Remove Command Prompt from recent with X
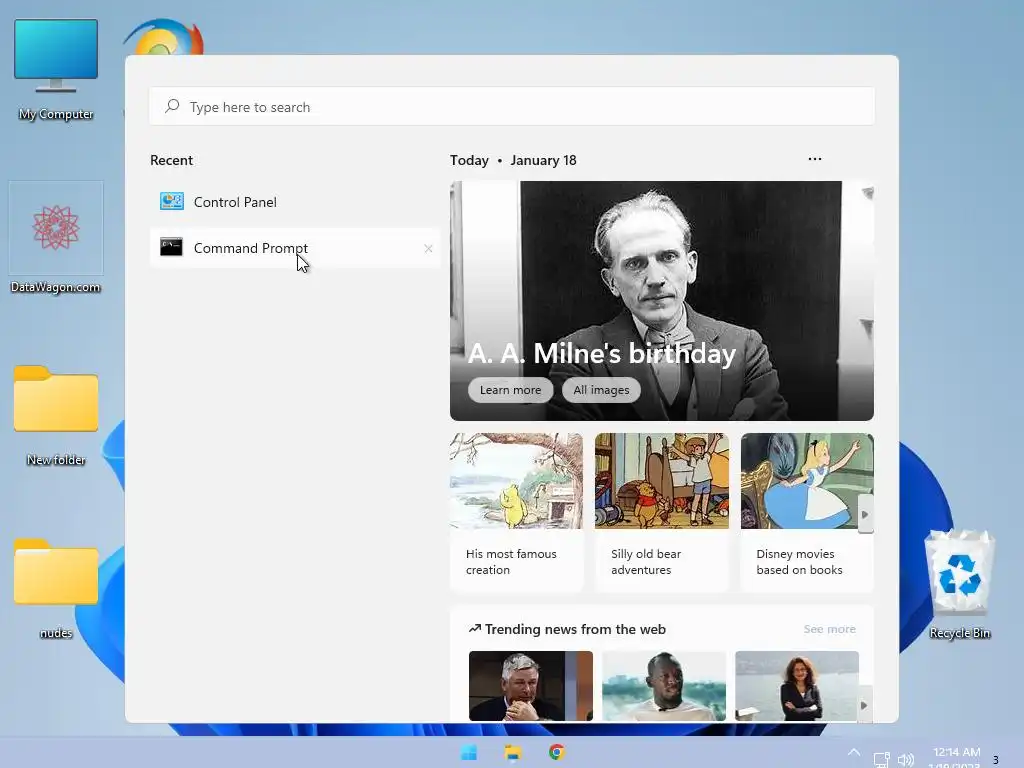Screen dimensions: 1024x768 (428, 248)
